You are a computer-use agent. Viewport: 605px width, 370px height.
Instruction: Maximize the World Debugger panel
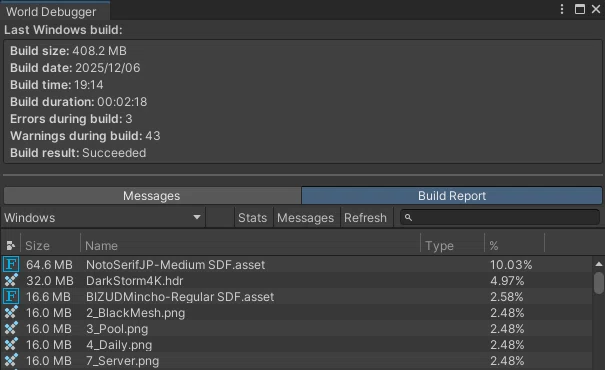(x=580, y=9)
